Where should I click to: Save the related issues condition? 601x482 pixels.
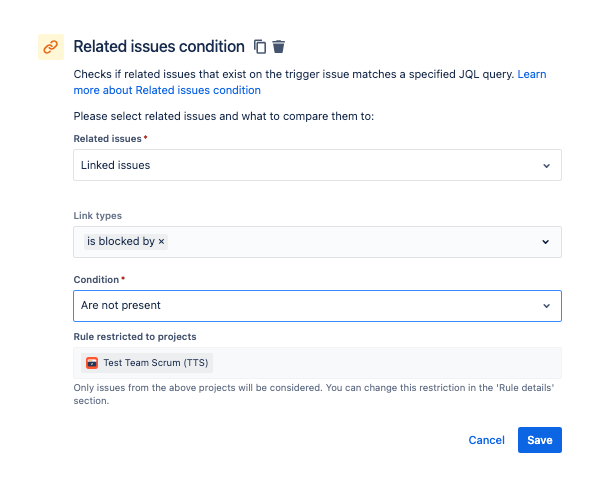(540, 440)
